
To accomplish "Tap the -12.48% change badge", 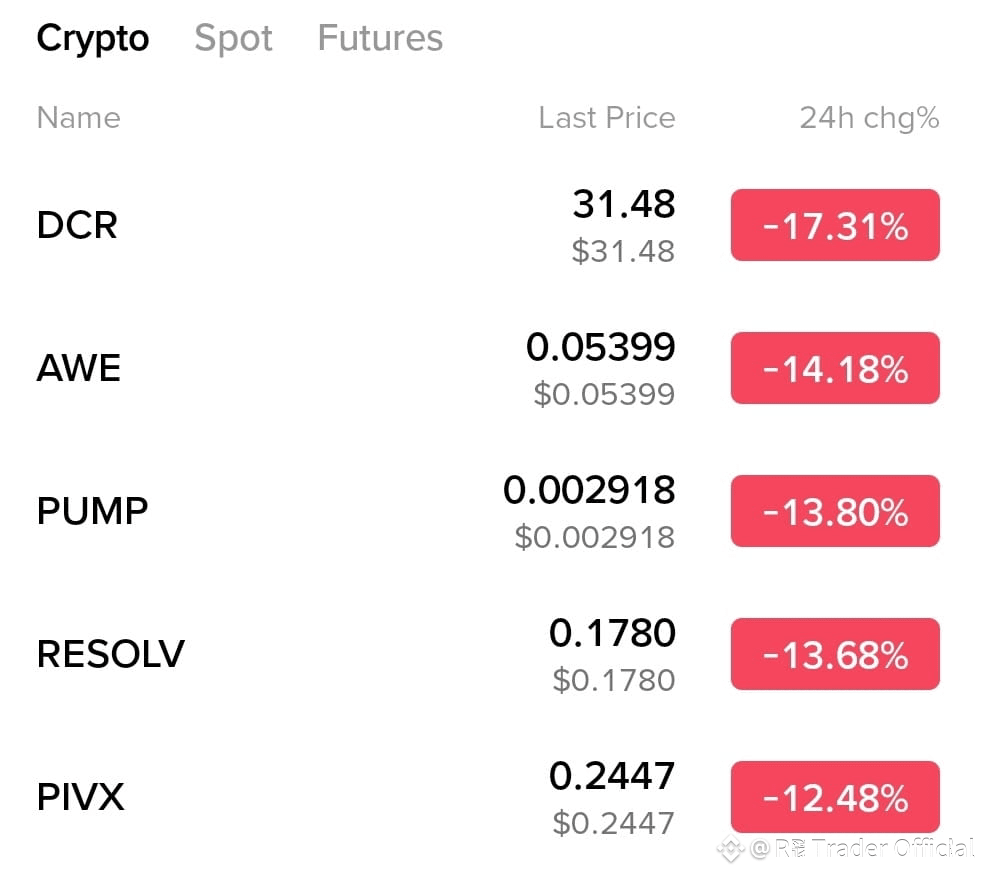I will (x=835, y=797).
